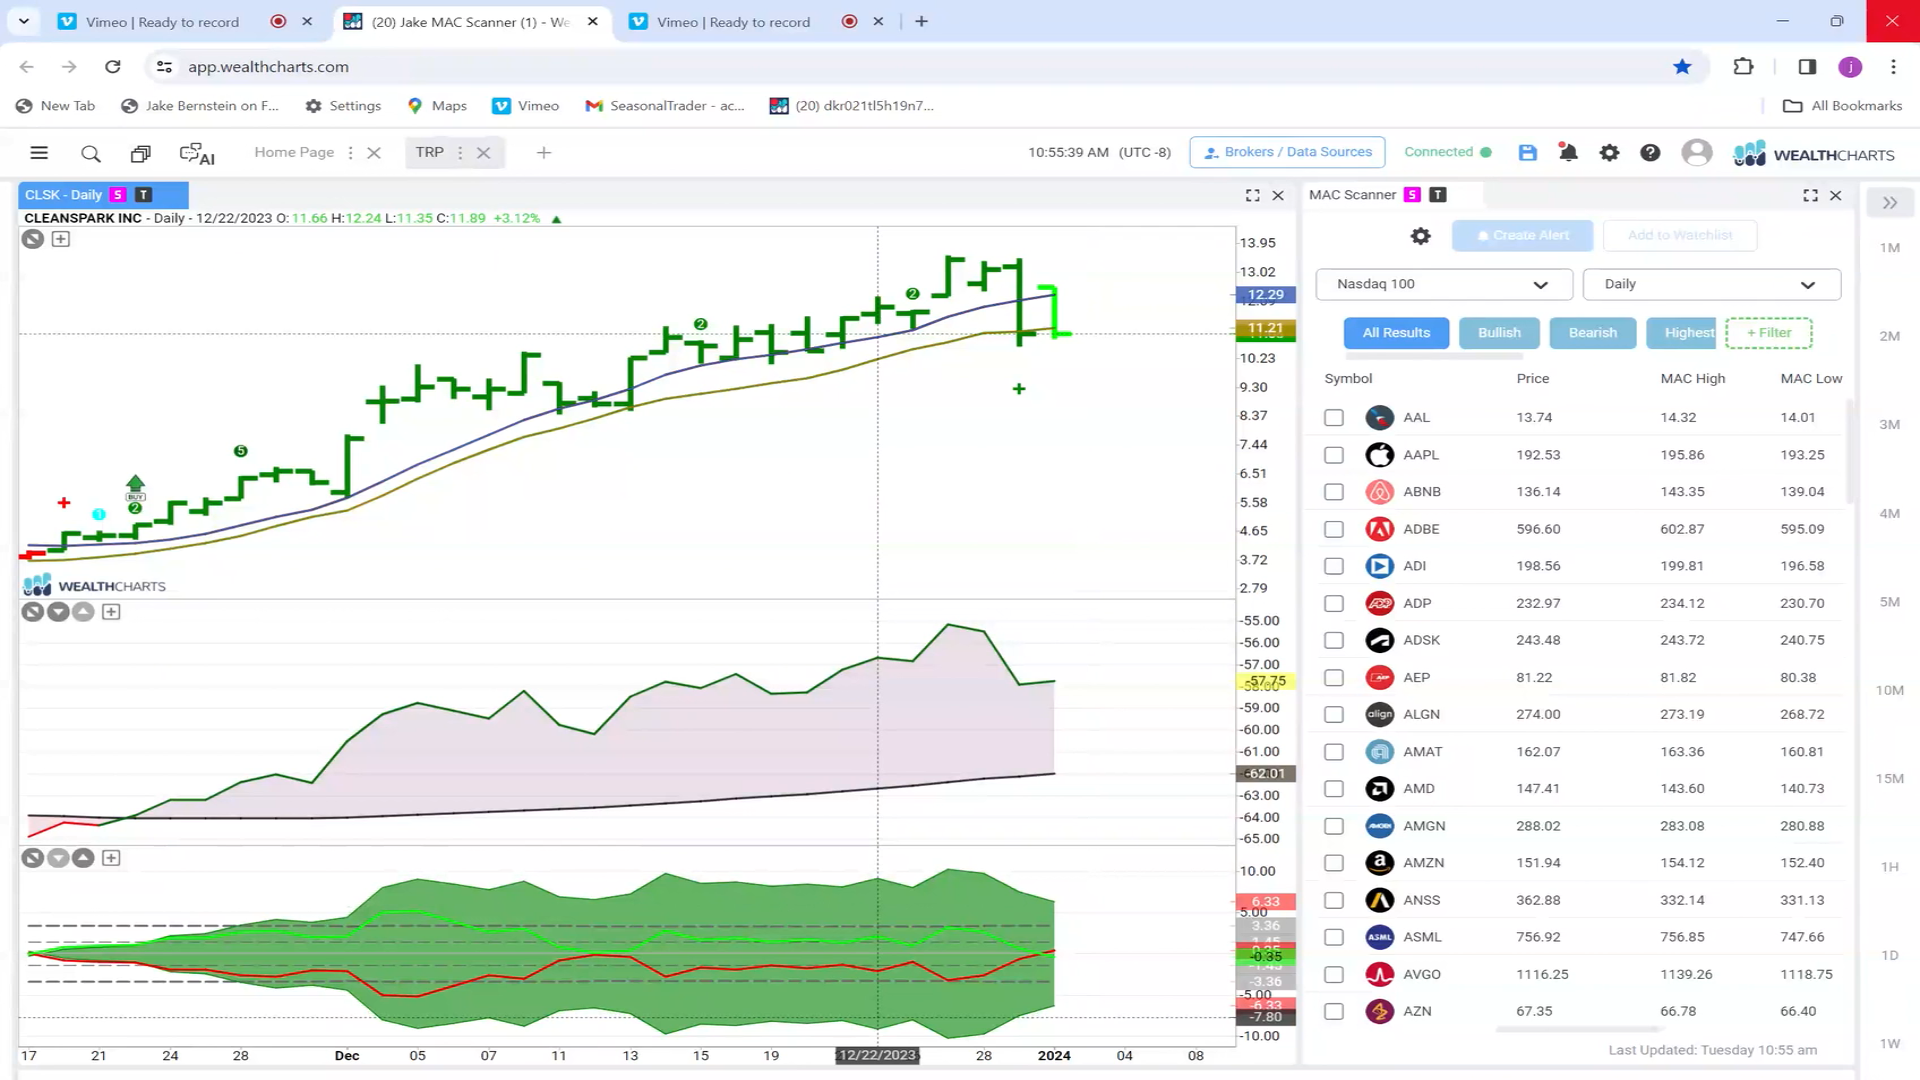Image resolution: width=1920 pixels, height=1080 pixels.
Task: Click the Add to Watchlist button
Action: pos(1680,236)
